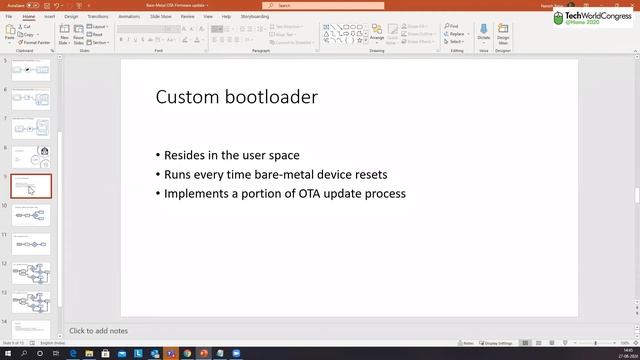This screenshot has height=360, width=640.
Task: Click the Find command
Action: click(451, 26)
